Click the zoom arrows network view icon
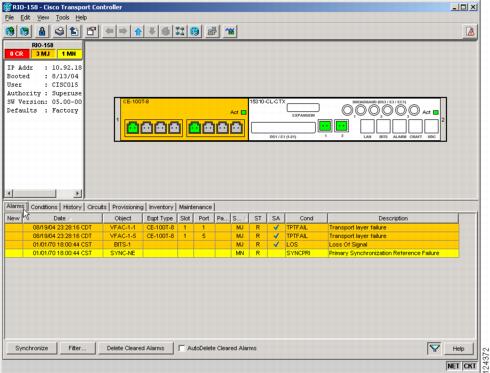Screen dimensions: 490x373 180,31
